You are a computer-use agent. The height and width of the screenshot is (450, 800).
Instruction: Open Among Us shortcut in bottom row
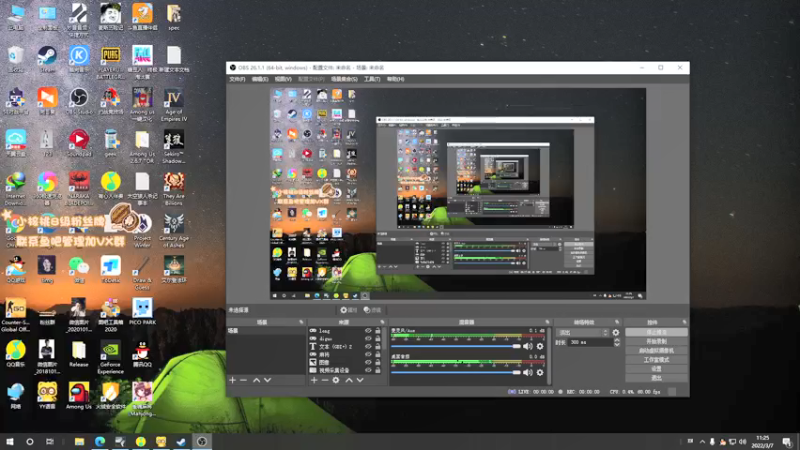tap(79, 396)
